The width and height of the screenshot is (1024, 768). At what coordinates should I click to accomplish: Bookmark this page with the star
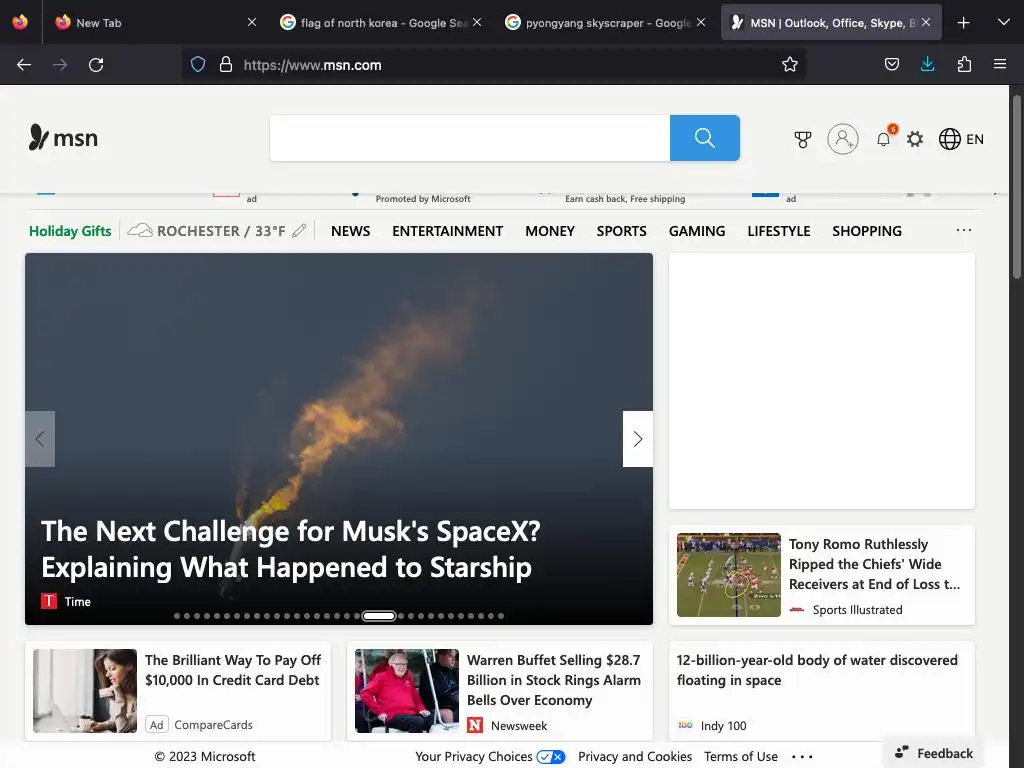(x=790, y=65)
